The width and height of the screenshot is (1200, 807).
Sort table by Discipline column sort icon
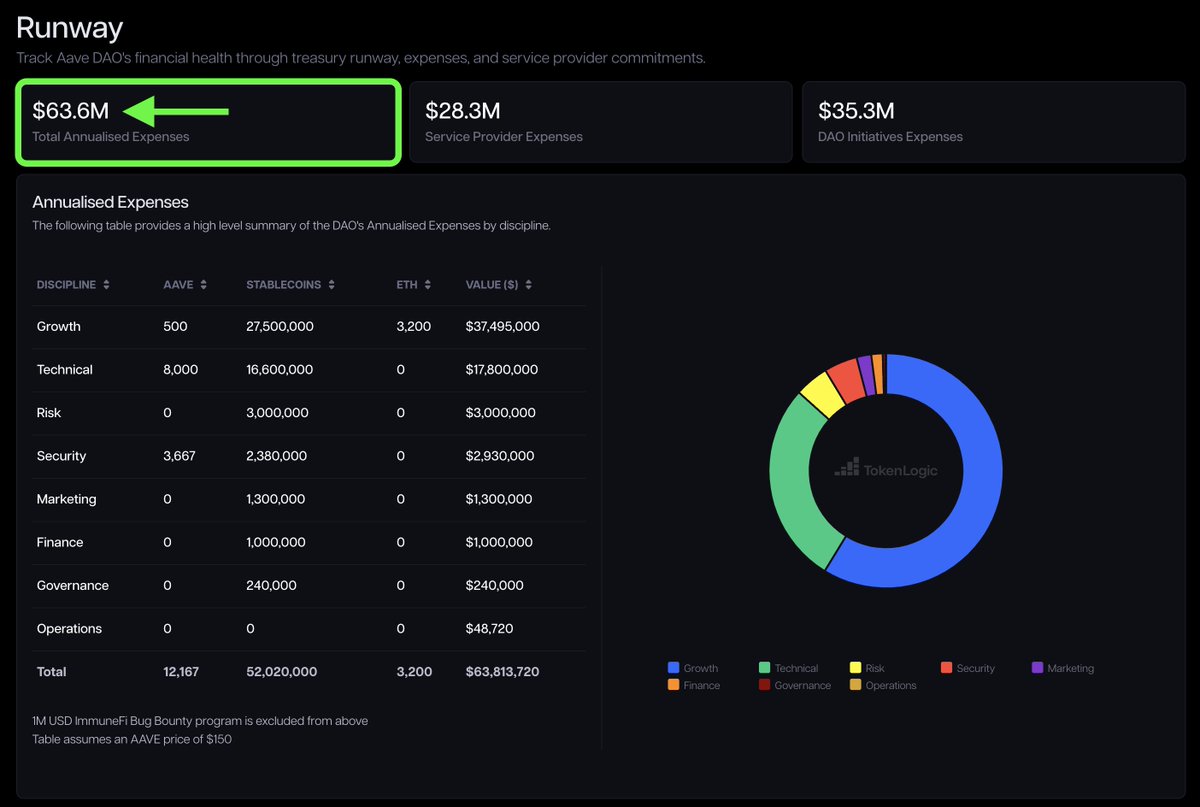(106, 285)
